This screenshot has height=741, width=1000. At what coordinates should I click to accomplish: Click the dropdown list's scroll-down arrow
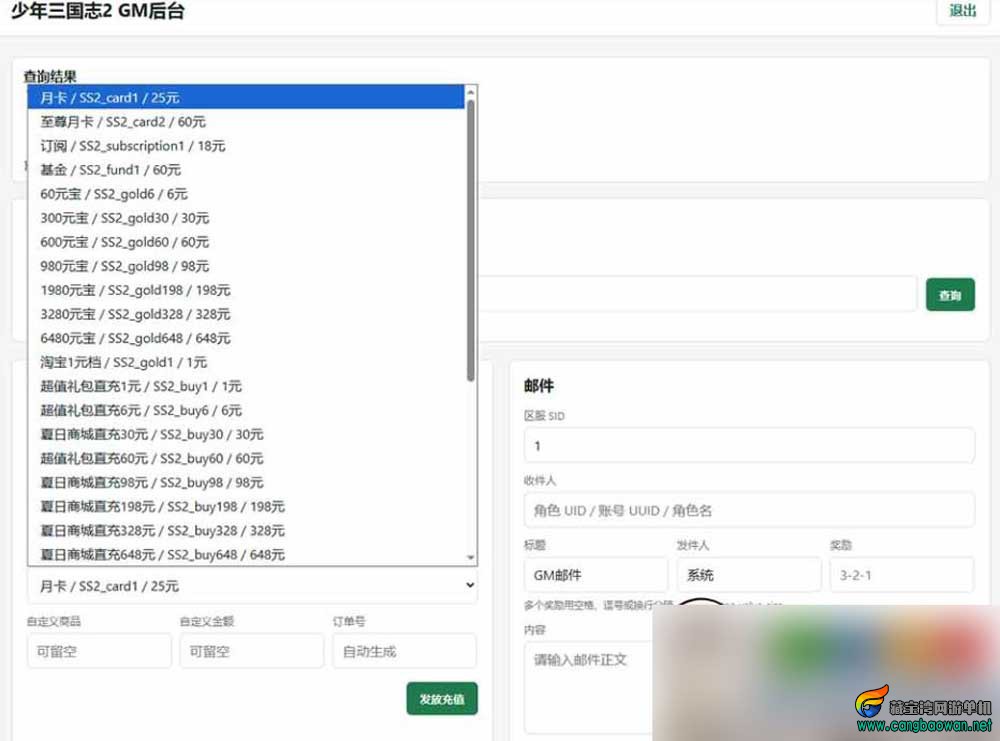(471, 557)
